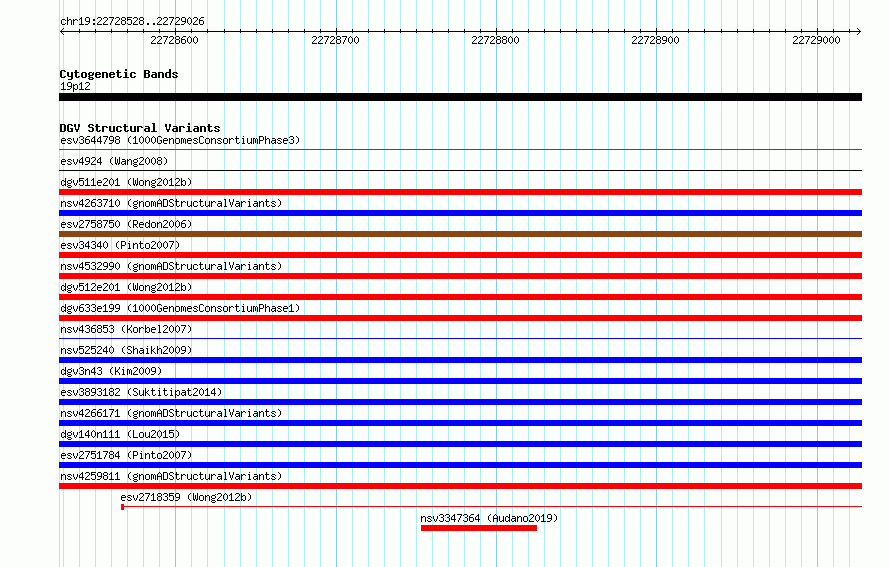
Task: Select the nsv525240 (Shaikh2009) label
Action: point(126,350)
